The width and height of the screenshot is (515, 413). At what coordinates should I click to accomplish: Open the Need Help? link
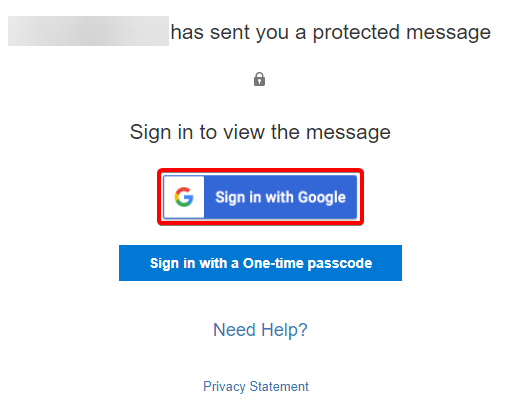260,330
